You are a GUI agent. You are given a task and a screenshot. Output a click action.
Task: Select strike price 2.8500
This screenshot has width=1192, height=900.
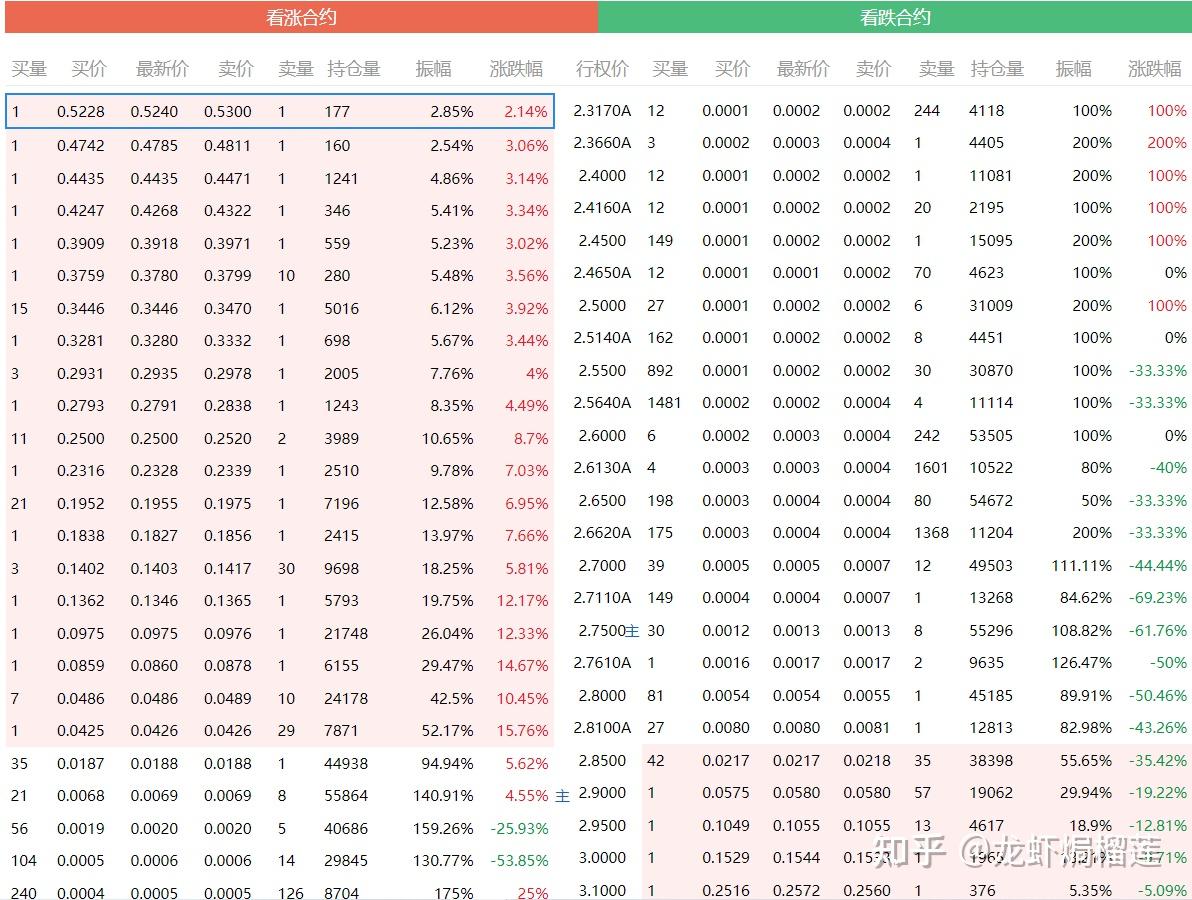602,760
